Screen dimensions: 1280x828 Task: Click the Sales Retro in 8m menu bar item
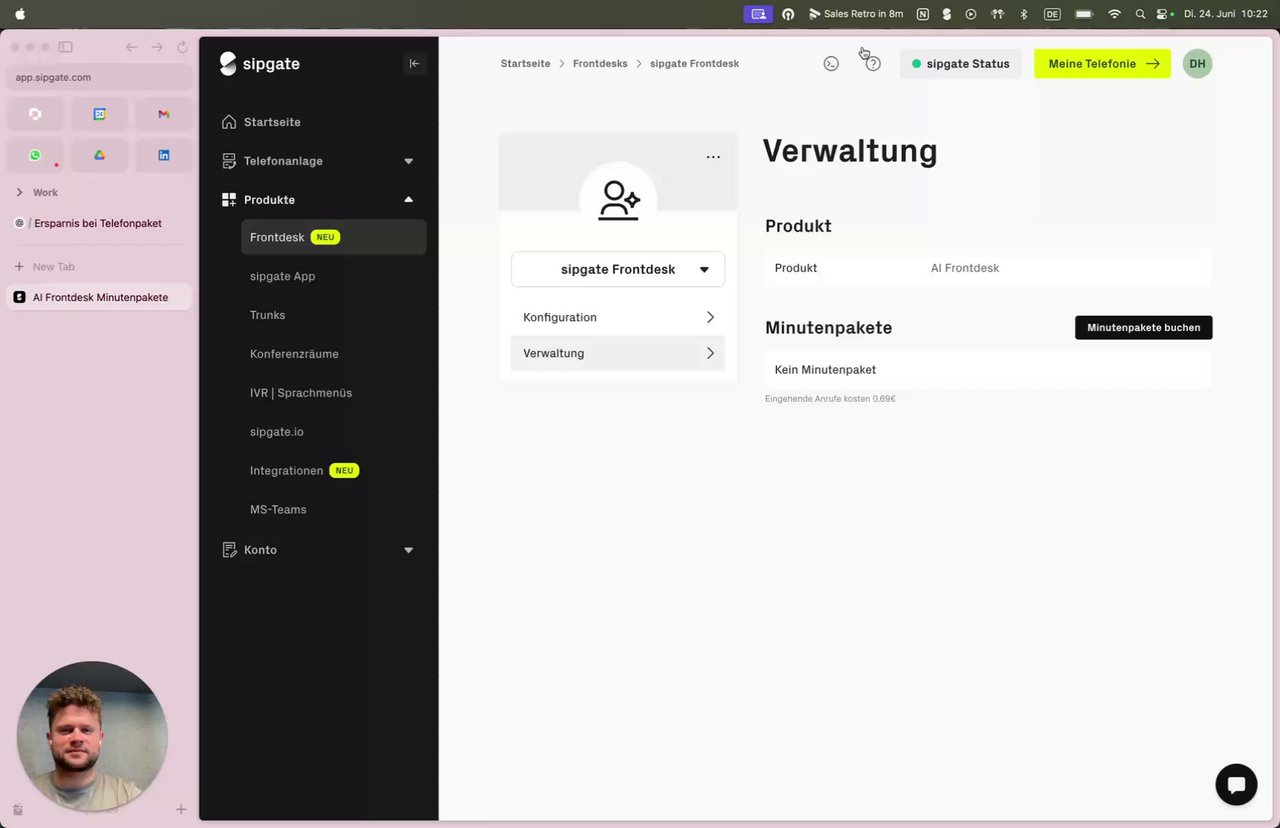856,14
